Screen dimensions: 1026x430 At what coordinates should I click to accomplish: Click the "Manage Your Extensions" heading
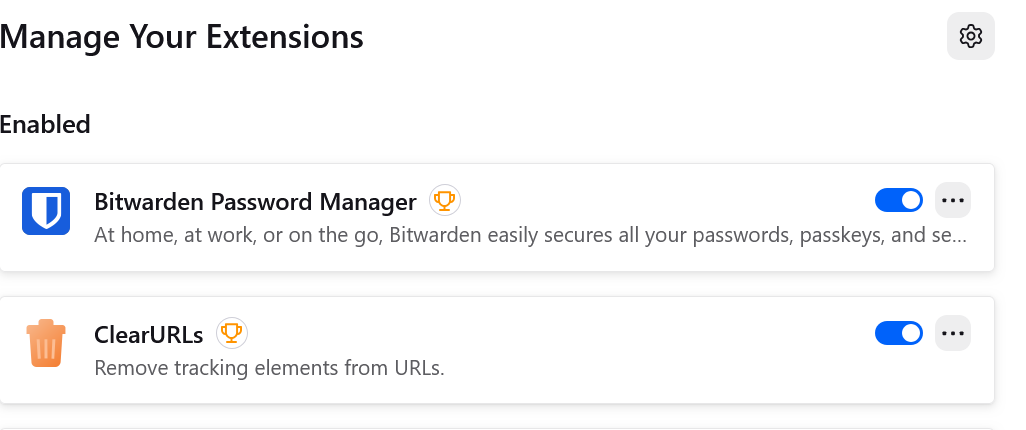pos(182,38)
